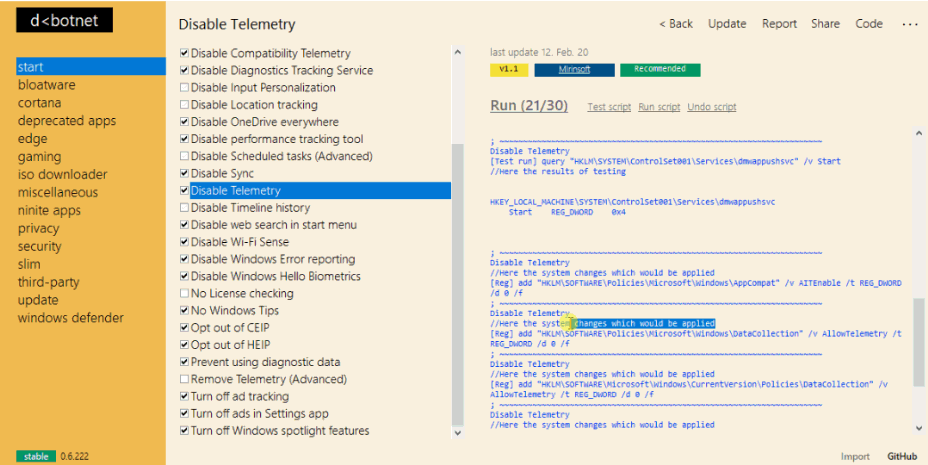Screen dimensions: 928x465
Task: Open the bloatware category
Action: 46,85
